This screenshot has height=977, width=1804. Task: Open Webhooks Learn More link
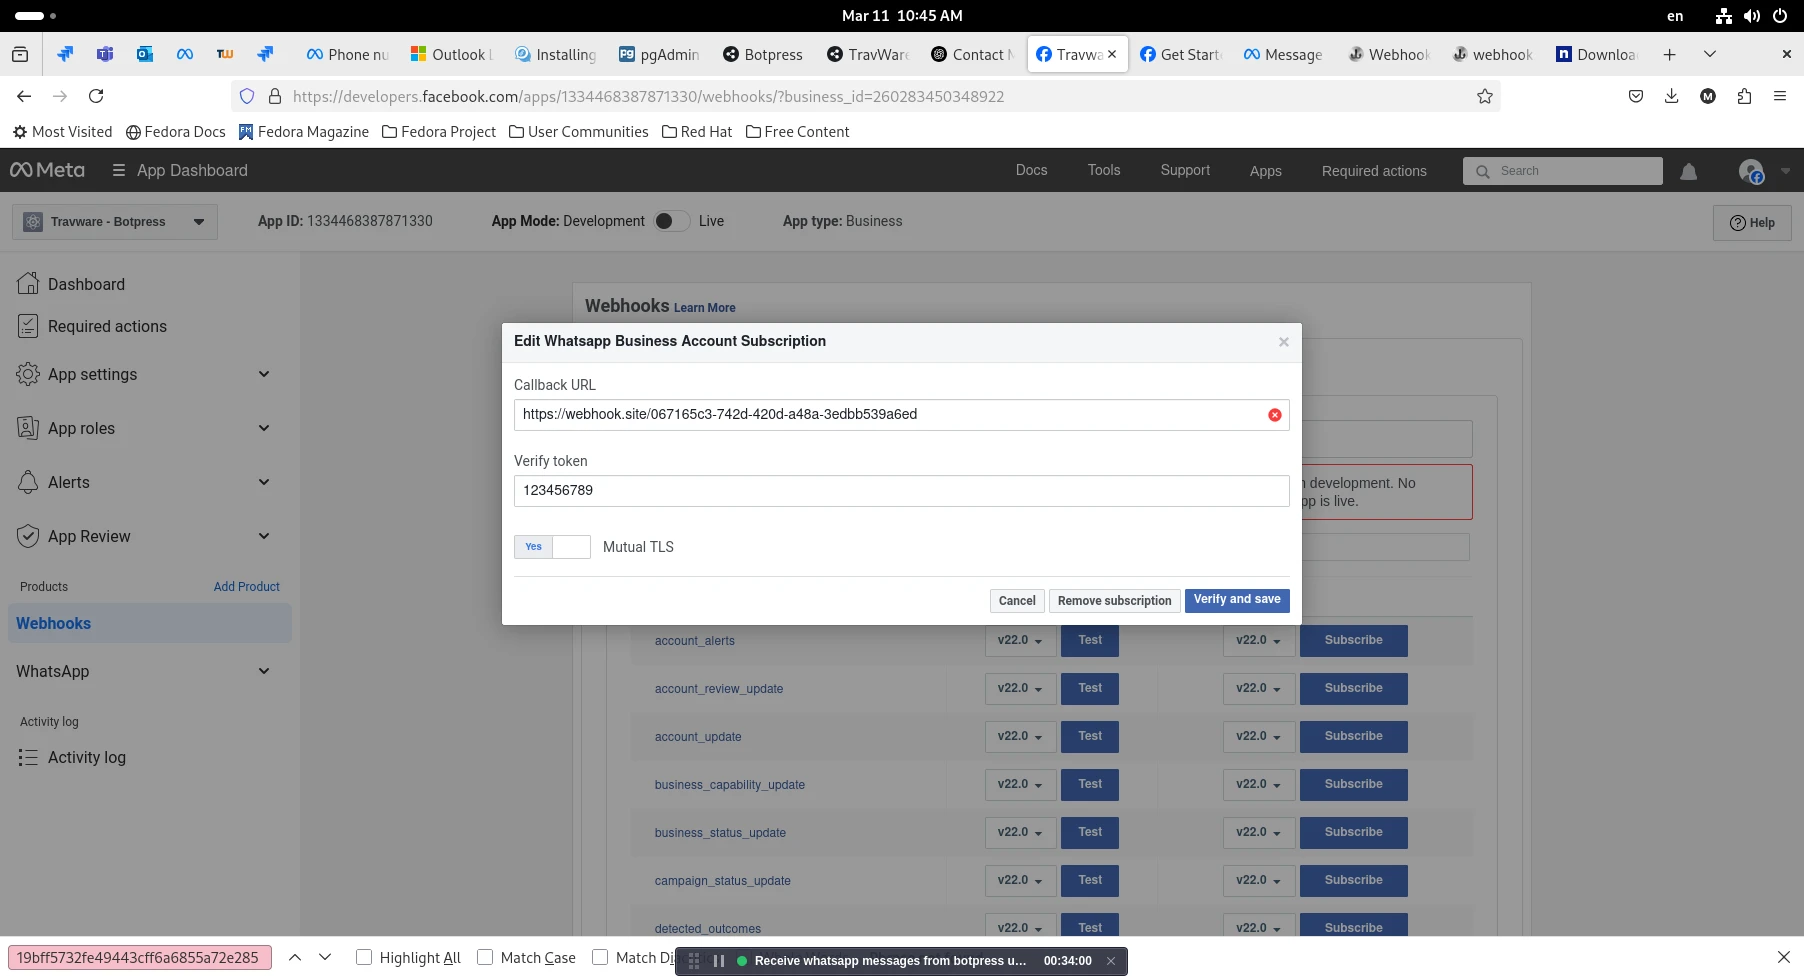(x=704, y=308)
